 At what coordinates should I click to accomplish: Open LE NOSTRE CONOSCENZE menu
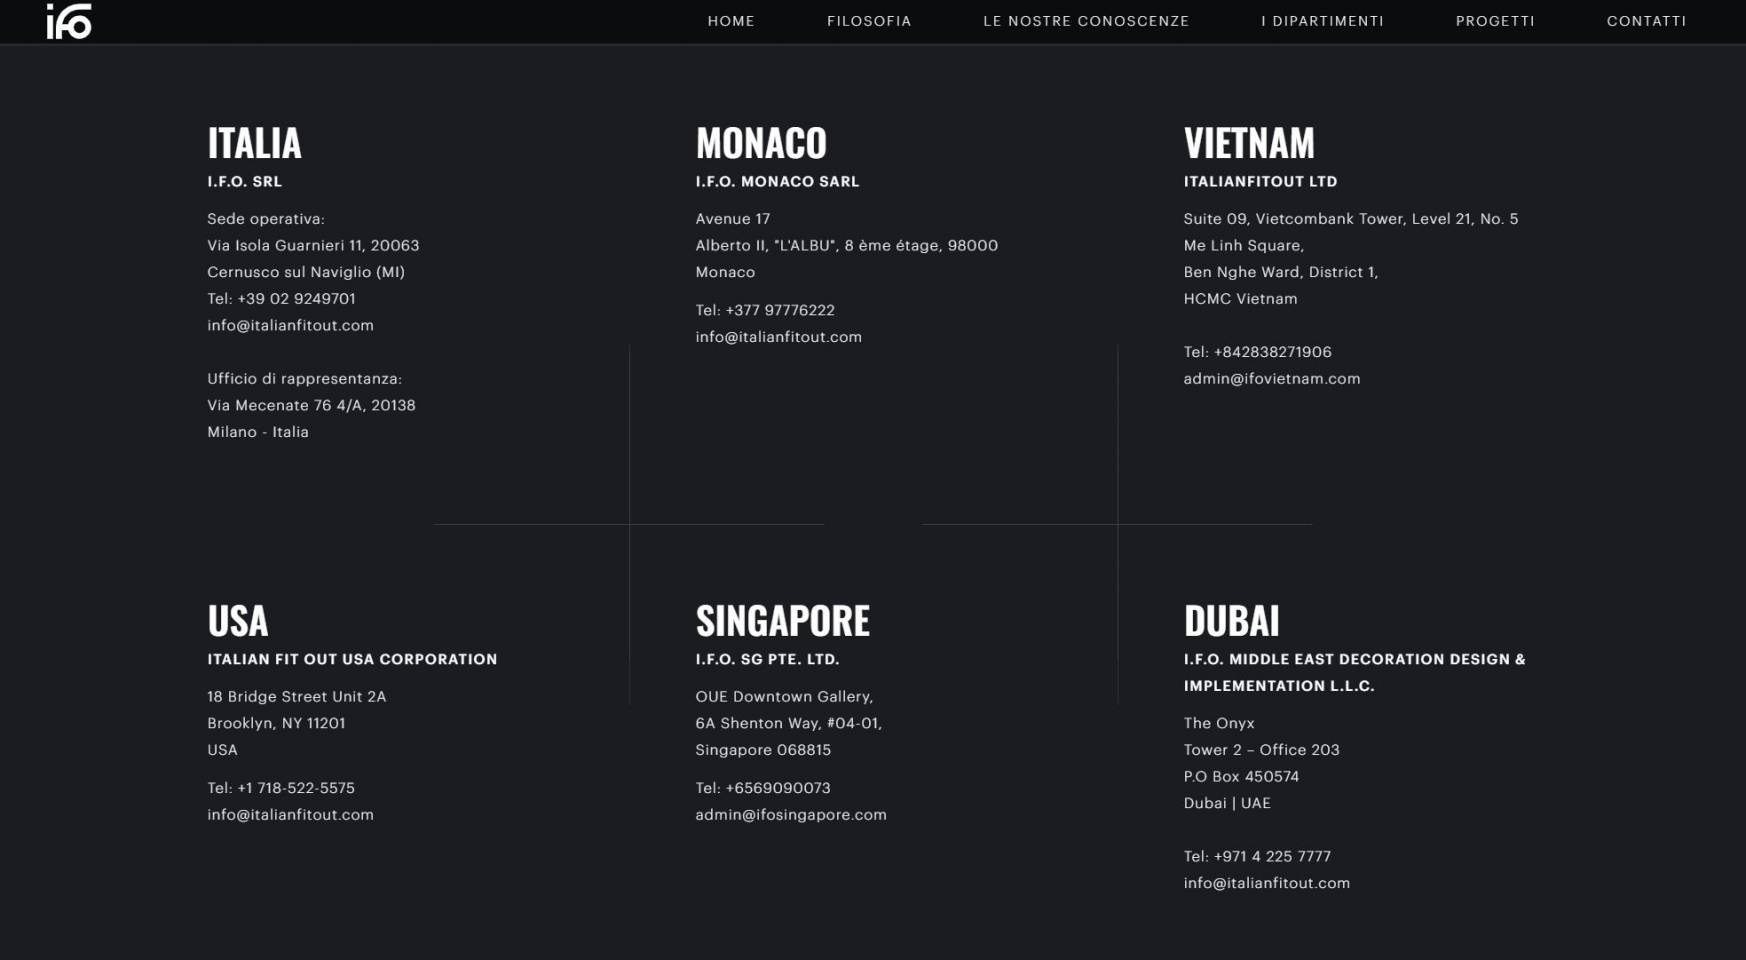tap(1086, 21)
